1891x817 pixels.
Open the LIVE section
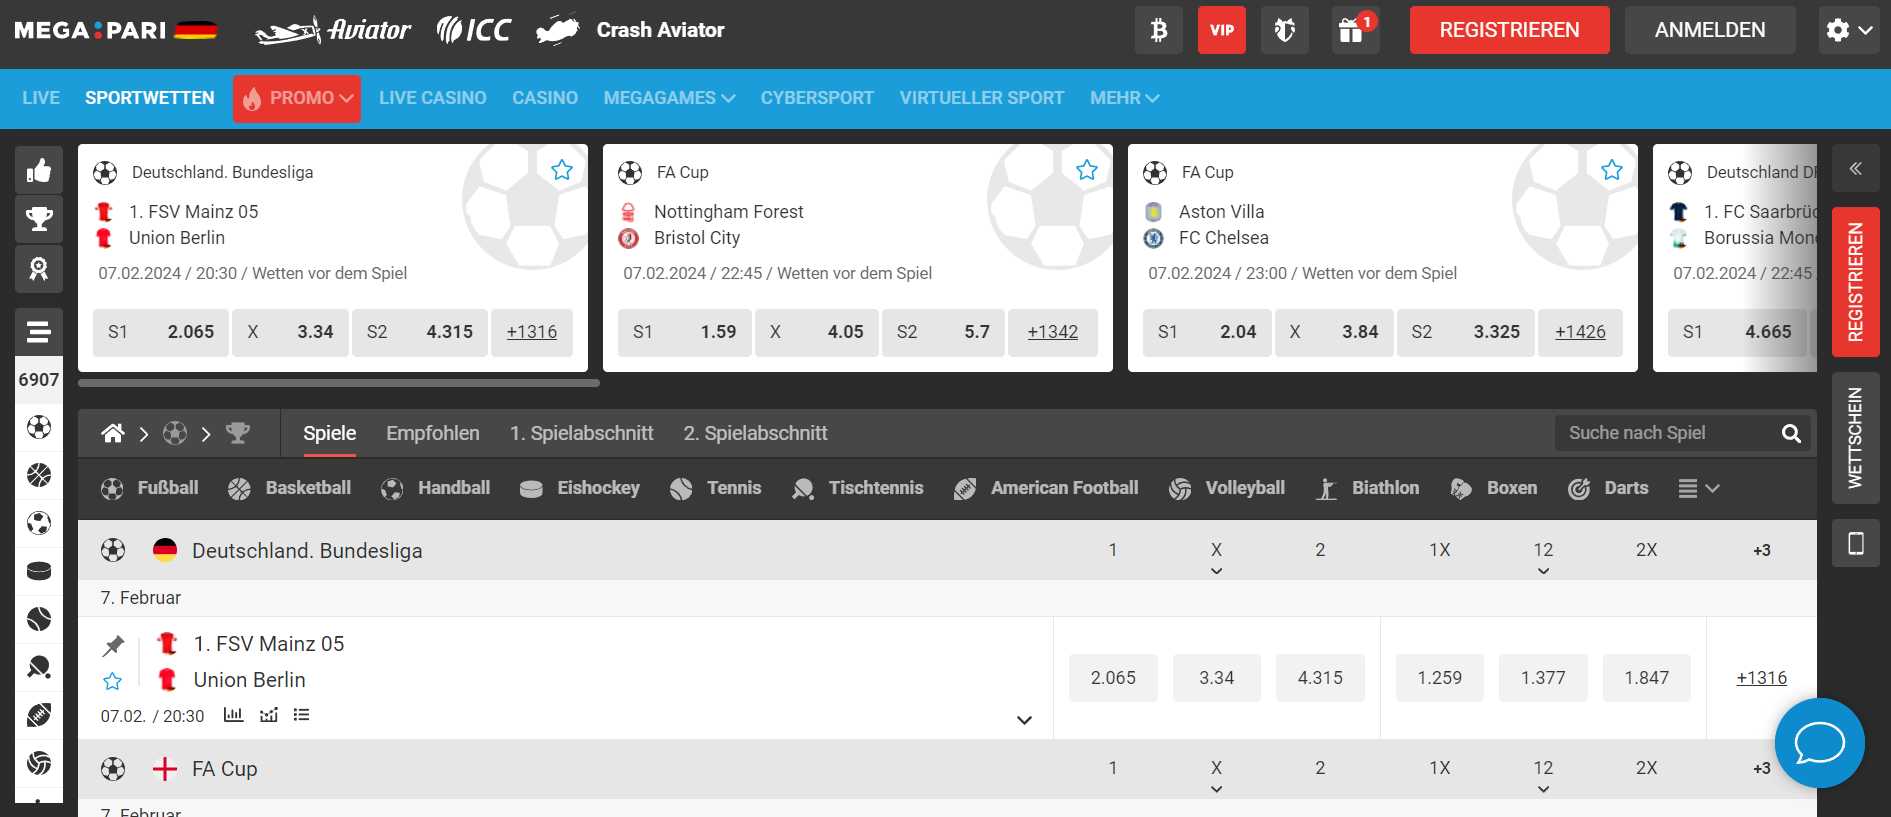pyautogui.click(x=41, y=98)
